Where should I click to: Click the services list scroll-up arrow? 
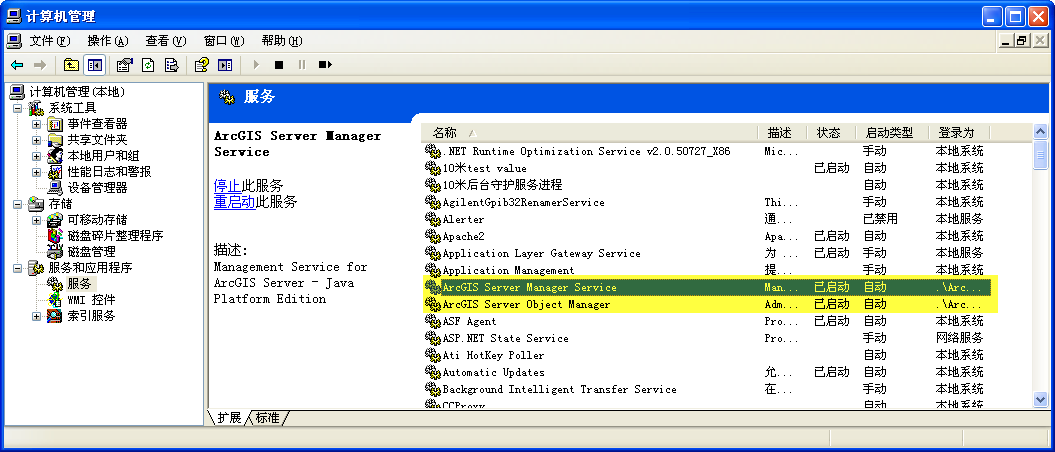[1040, 133]
